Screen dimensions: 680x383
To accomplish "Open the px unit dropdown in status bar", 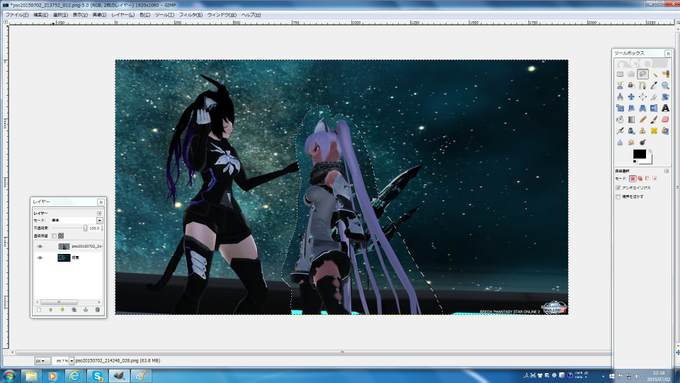I will point(42,360).
